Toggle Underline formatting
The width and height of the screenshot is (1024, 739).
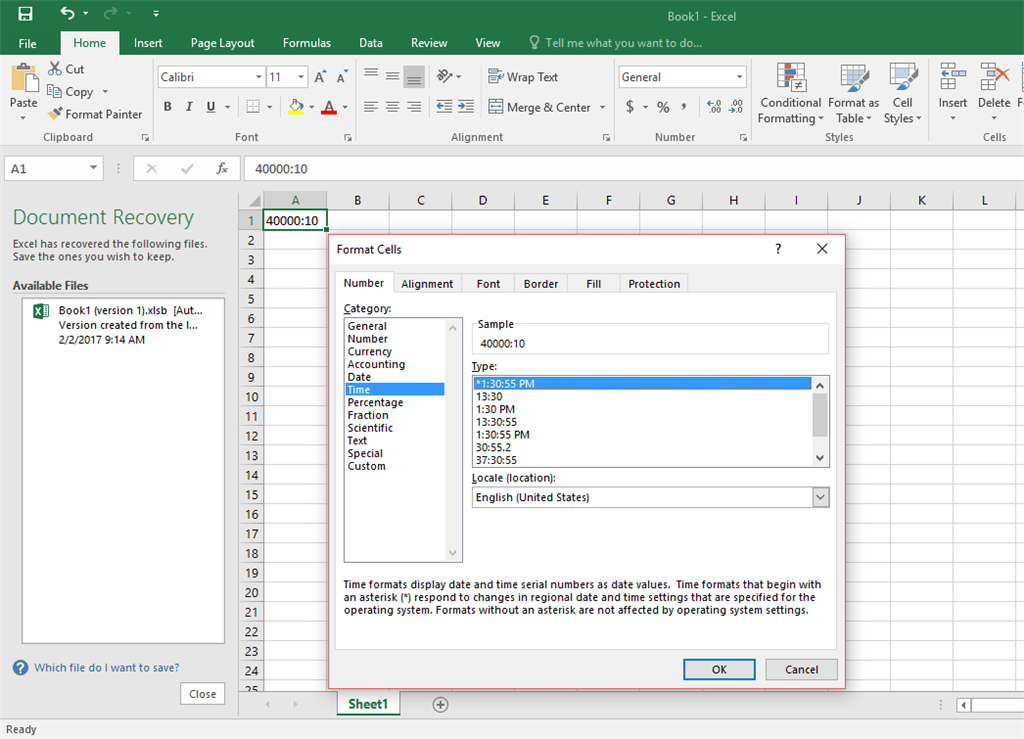coord(210,106)
